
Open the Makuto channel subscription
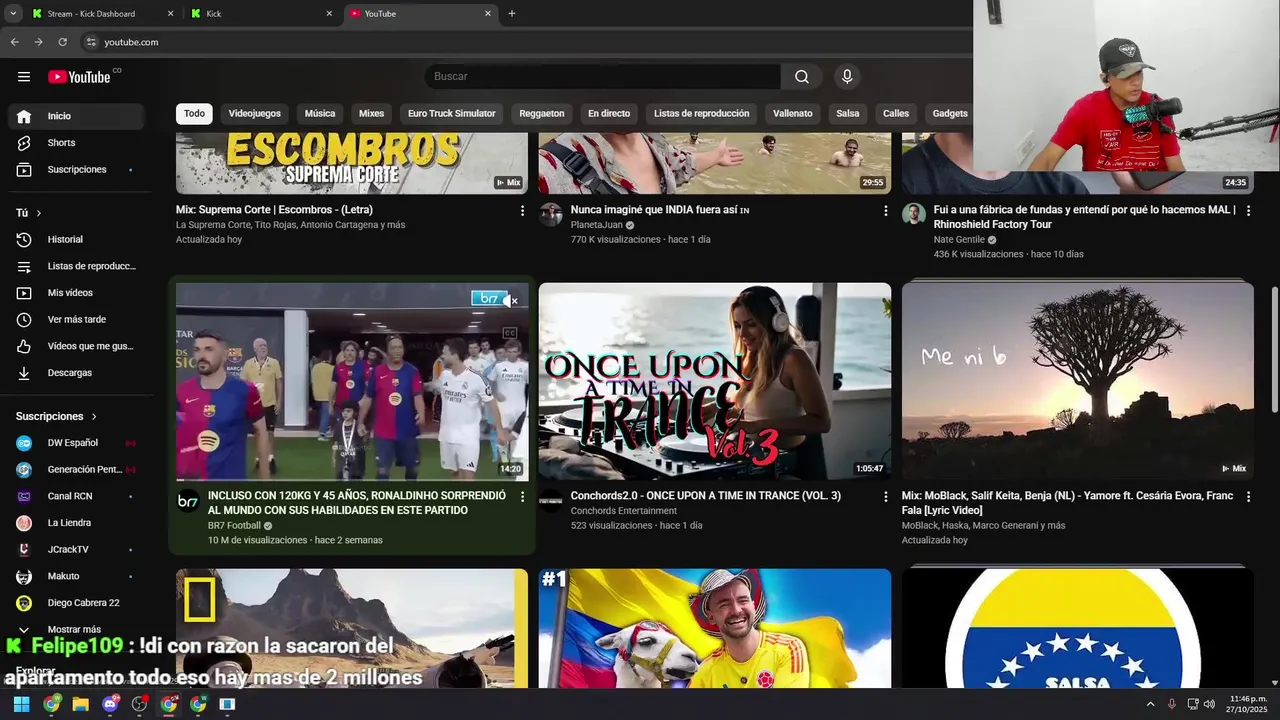coord(78,576)
